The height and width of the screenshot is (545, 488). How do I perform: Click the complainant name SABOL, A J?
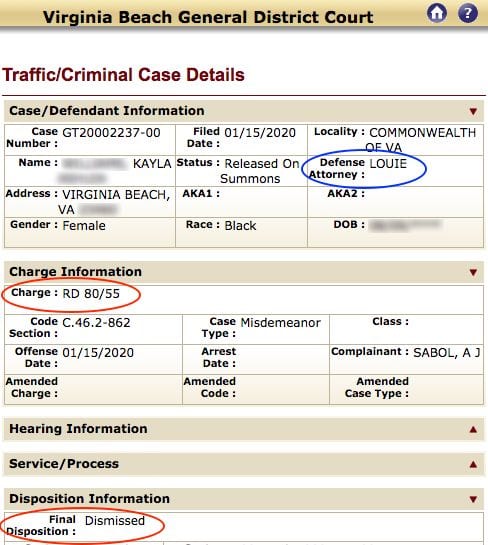pyautogui.click(x=447, y=353)
